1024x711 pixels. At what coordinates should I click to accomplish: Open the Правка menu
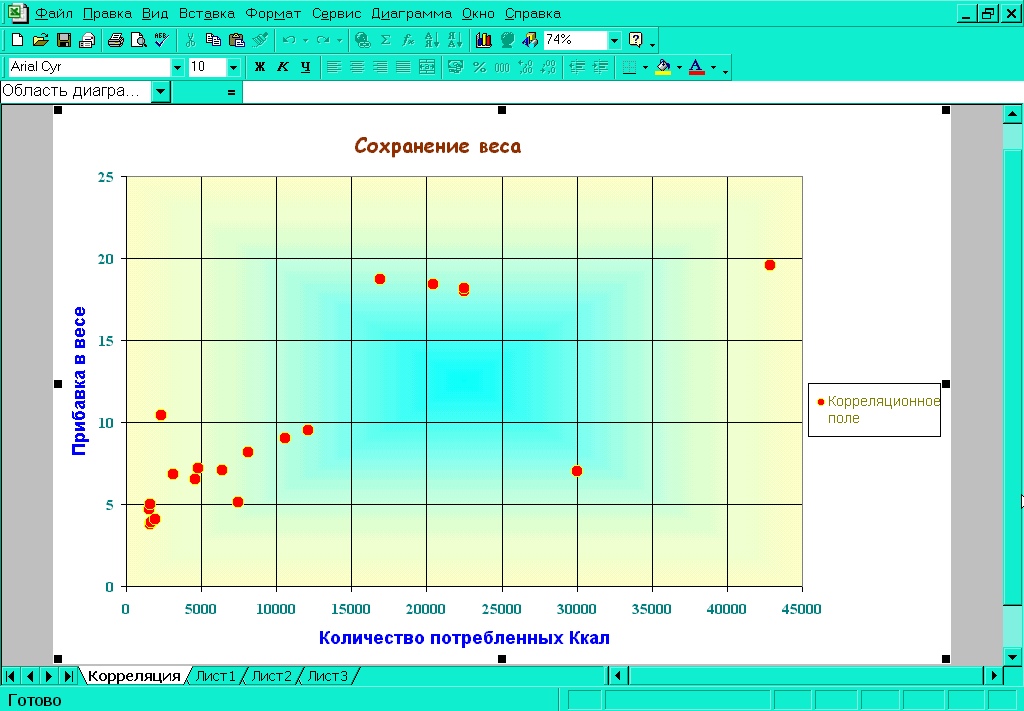107,13
